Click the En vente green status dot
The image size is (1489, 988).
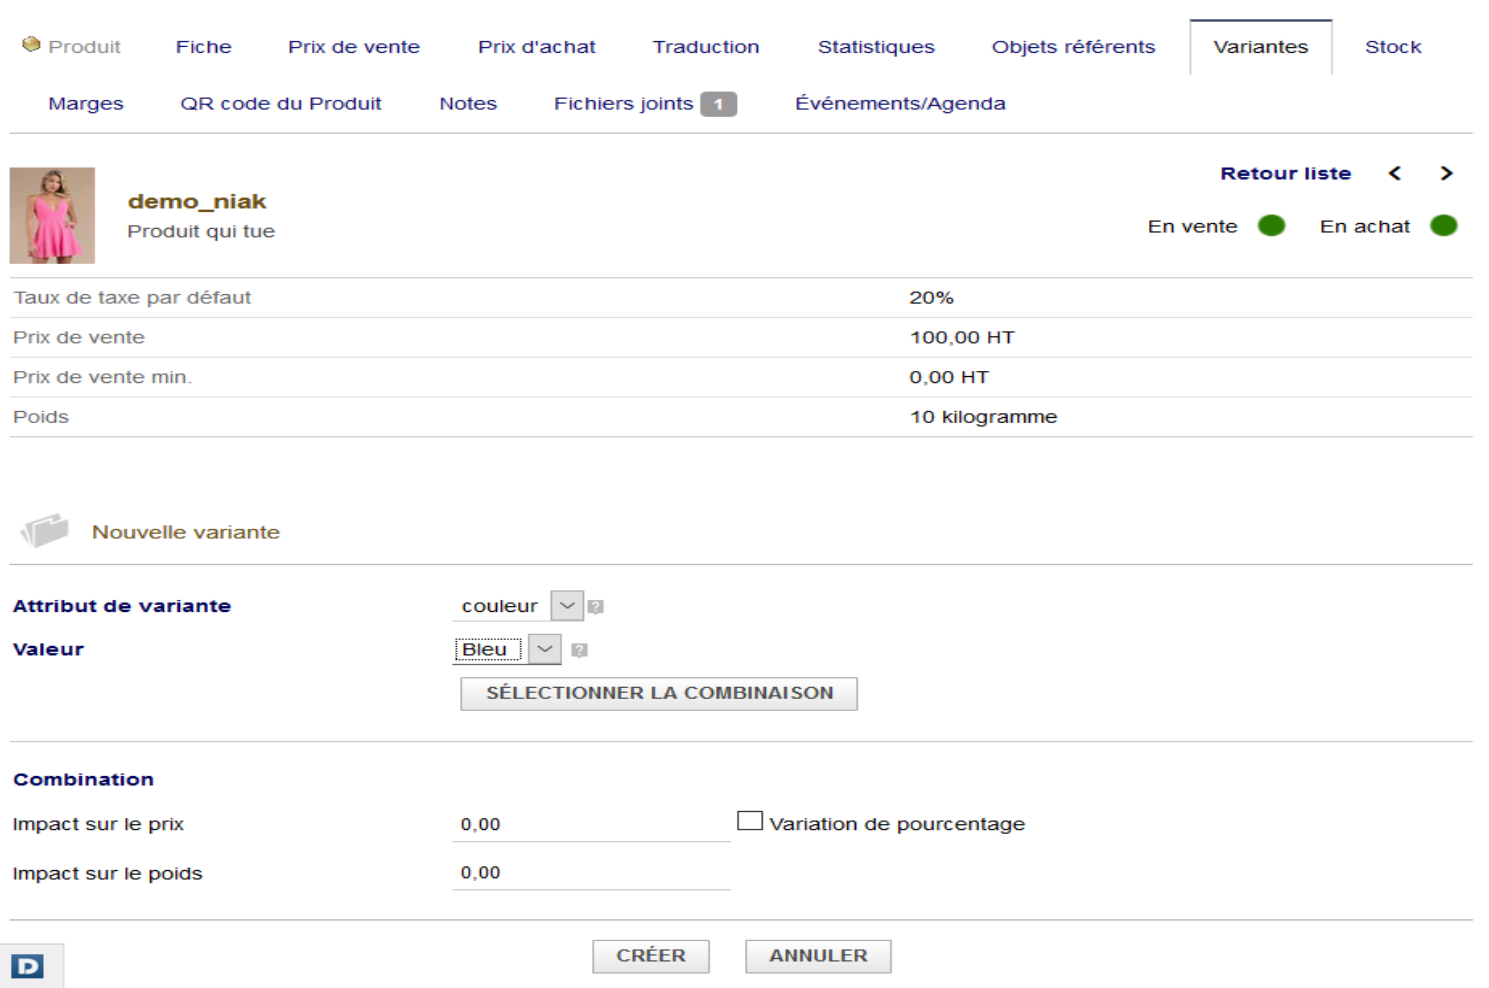1271,226
